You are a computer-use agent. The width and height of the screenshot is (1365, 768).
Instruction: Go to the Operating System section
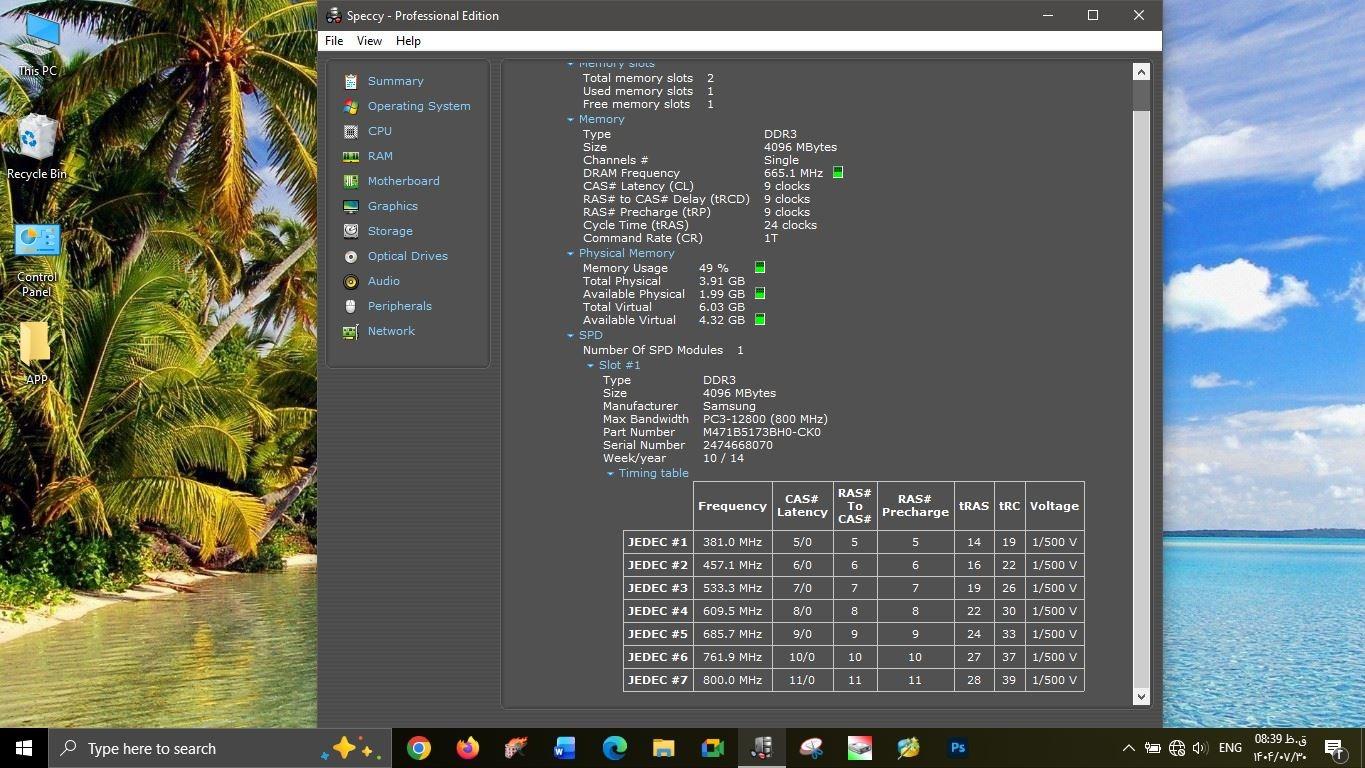tap(418, 106)
